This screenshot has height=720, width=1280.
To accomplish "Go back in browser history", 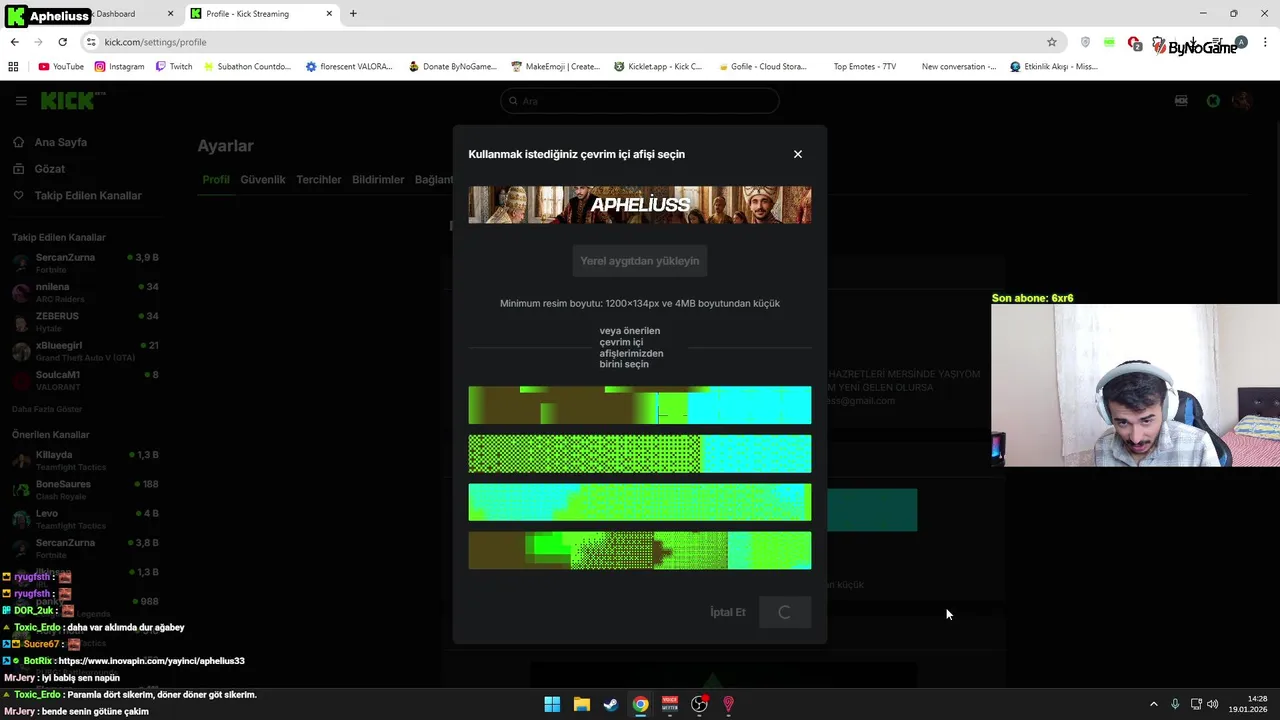I will click(14, 42).
